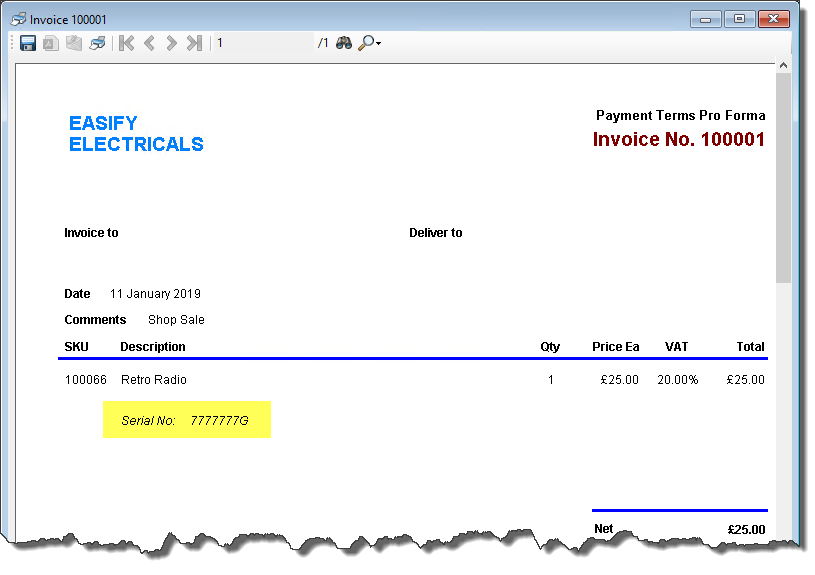Click the scrollbar up arrow
This screenshot has height=575, width=815.
[x=783, y=65]
